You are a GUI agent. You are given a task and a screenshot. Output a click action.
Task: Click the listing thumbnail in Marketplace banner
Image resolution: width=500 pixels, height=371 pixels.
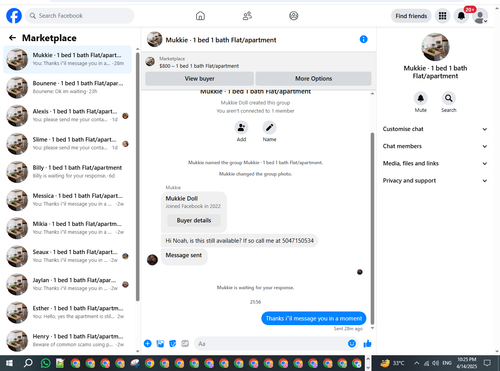(150, 62)
